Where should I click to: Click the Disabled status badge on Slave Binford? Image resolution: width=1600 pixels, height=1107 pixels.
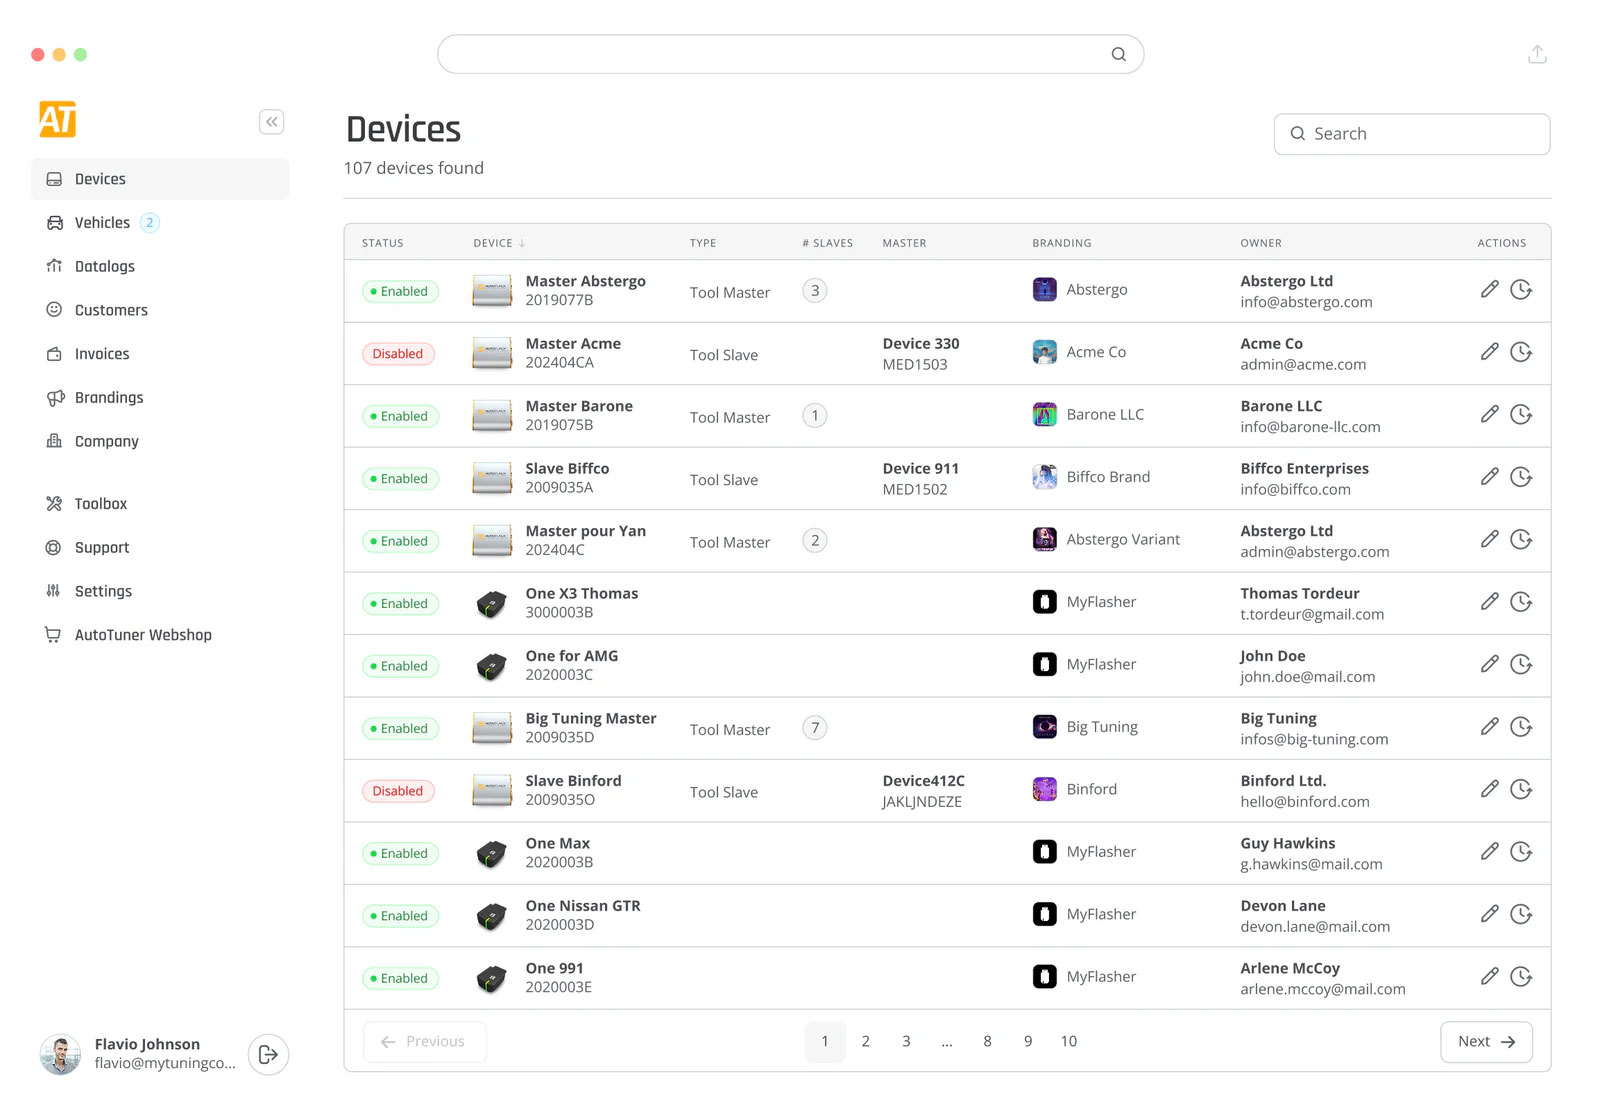tap(398, 791)
